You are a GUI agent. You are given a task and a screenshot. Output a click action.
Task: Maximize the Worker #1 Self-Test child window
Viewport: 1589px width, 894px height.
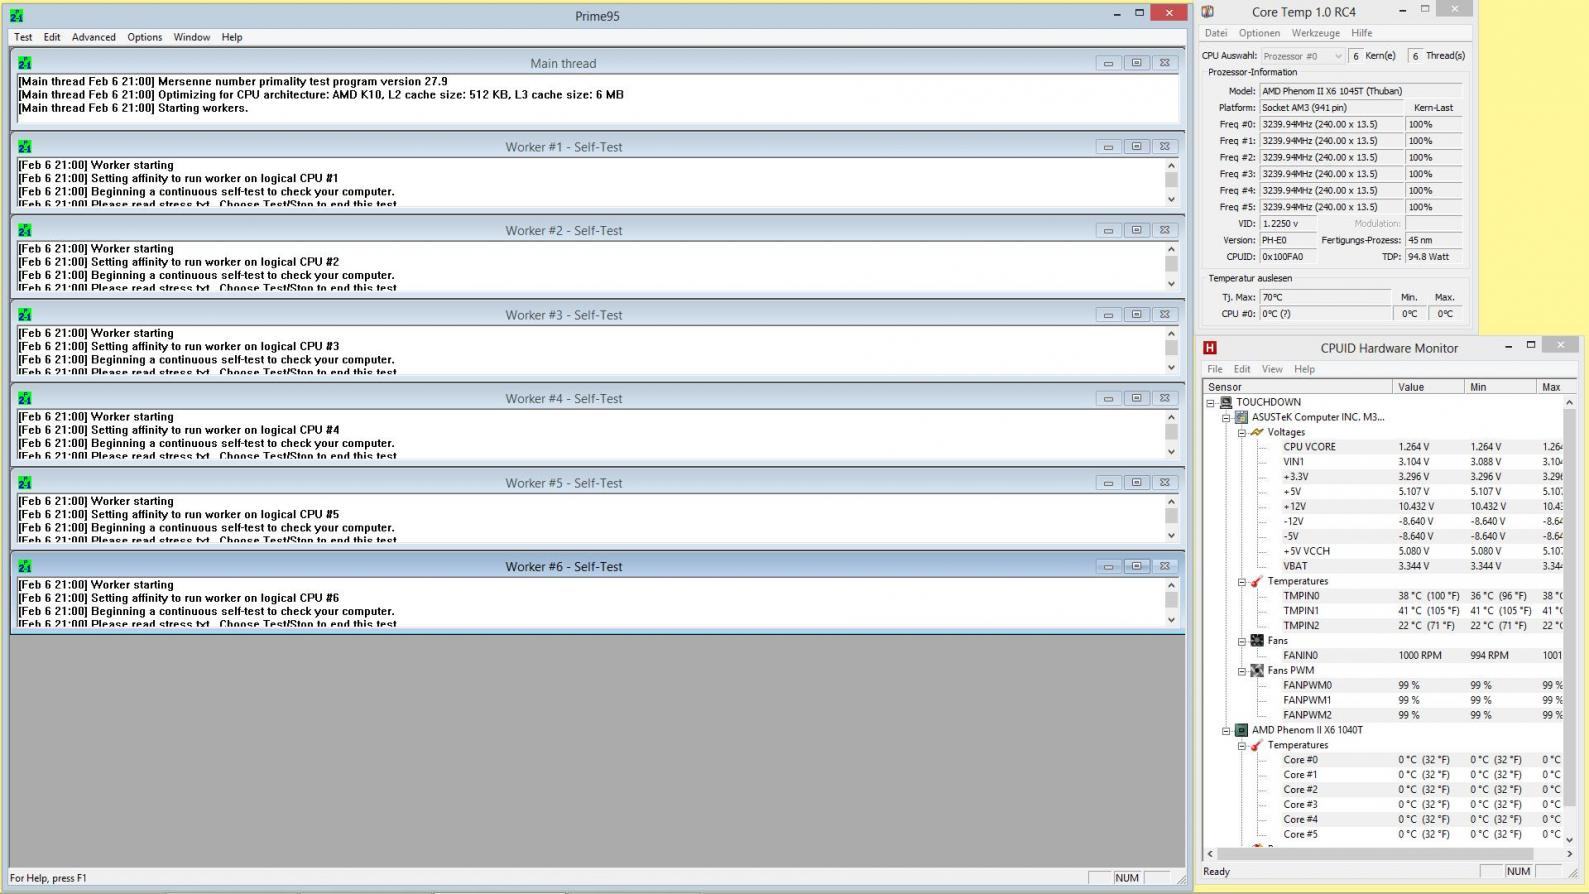pos(1136,146)
